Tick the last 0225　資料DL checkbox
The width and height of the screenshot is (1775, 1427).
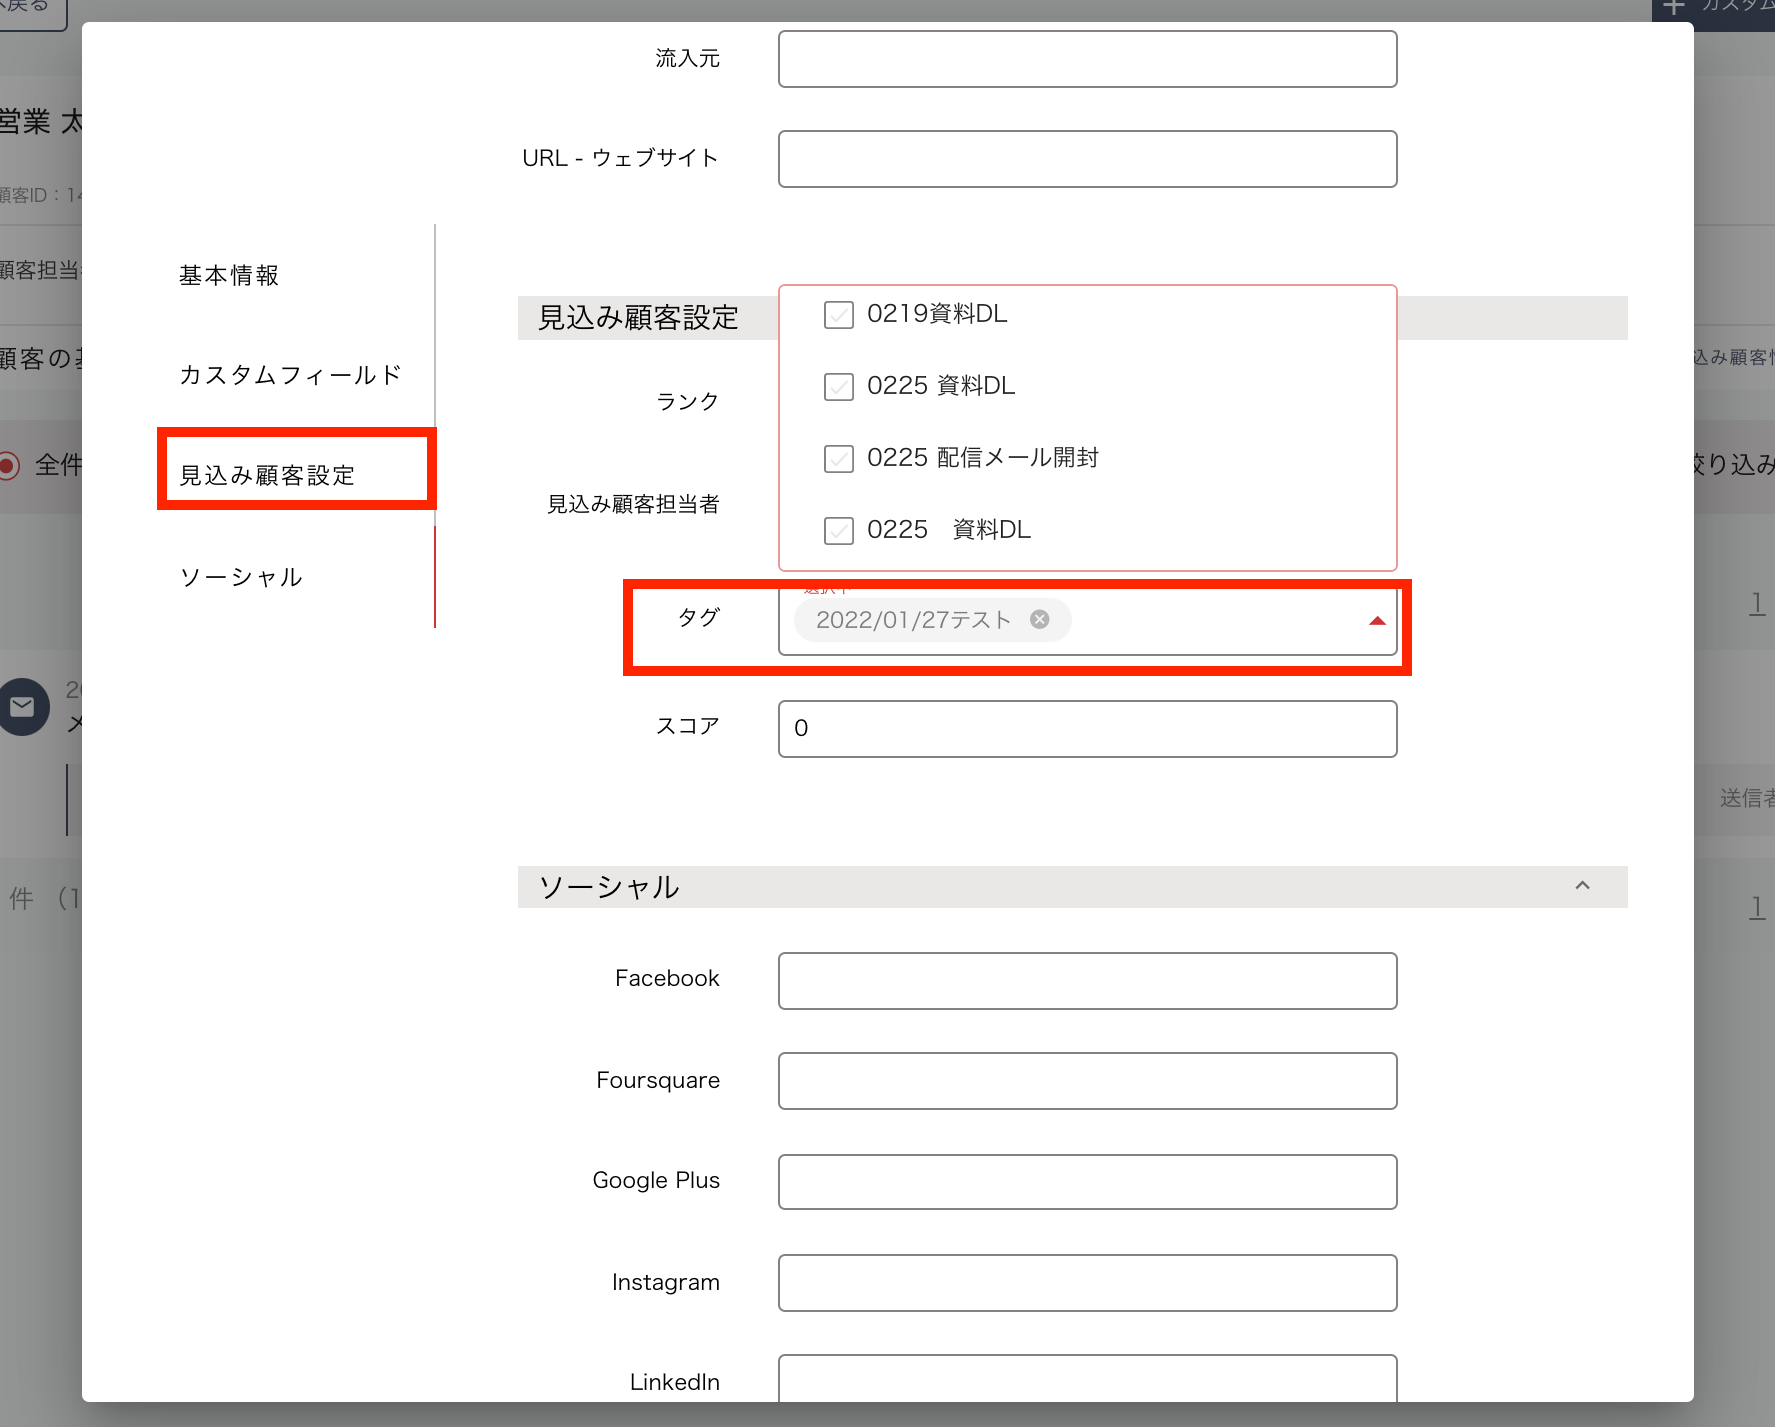pos(838,531)
